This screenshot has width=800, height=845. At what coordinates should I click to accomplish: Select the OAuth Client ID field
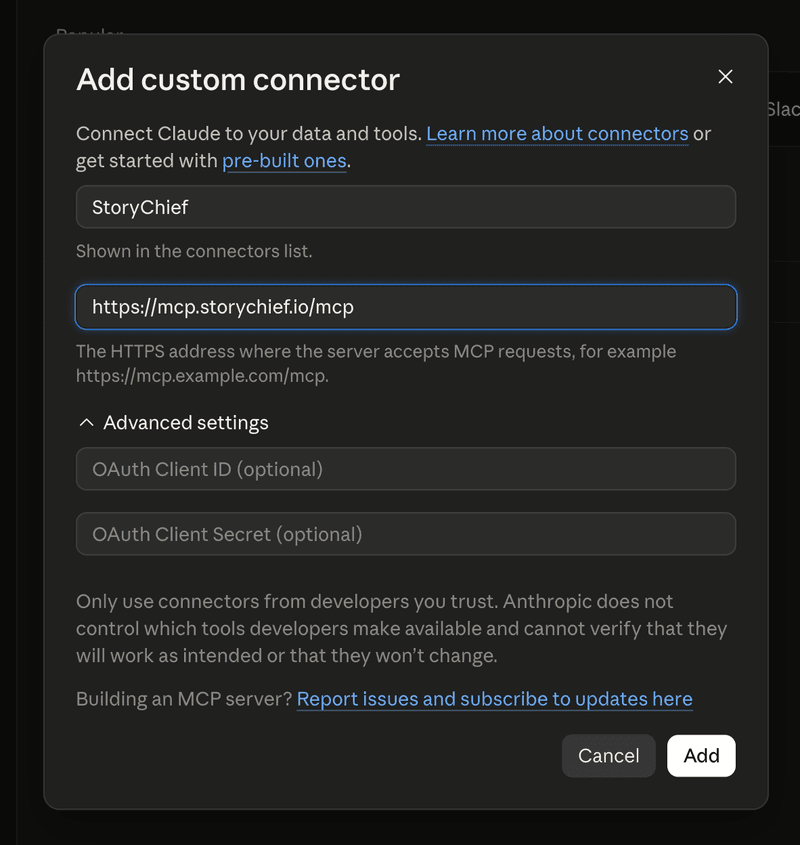[406, 469]
